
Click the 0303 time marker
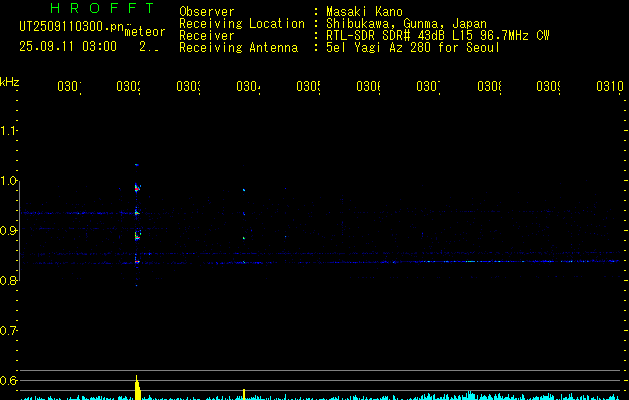tap(188, 86)
